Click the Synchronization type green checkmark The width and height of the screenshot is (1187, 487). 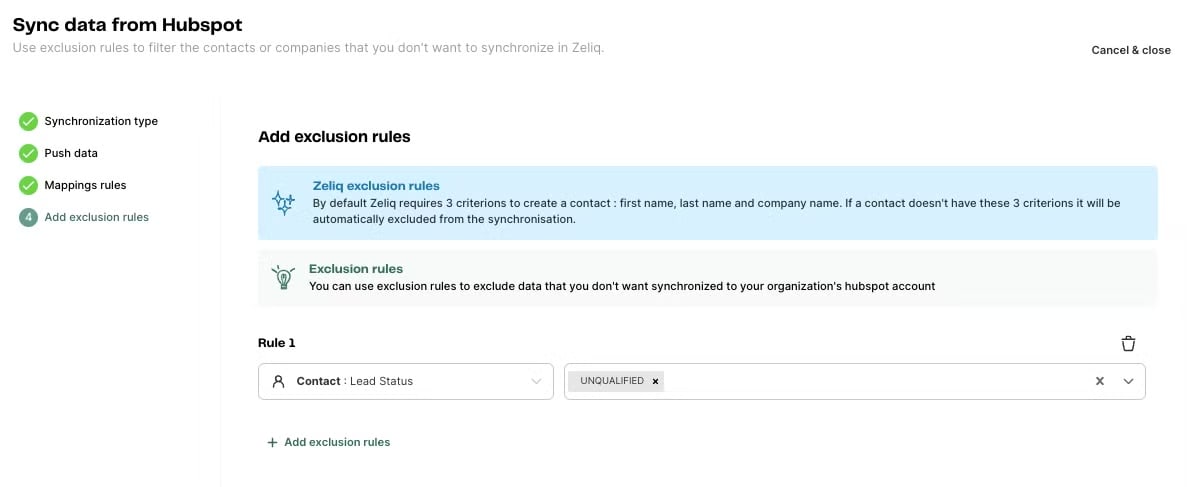coord(28,122)
